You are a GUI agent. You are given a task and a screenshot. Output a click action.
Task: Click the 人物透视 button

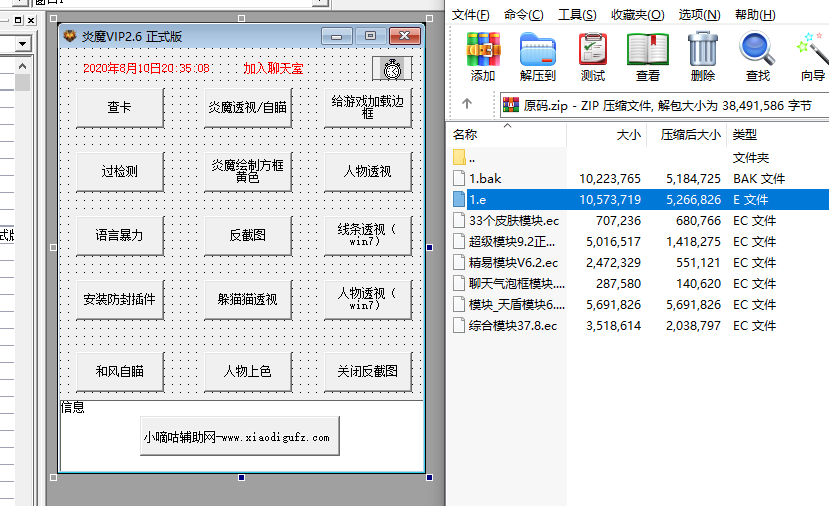point(368,171)
